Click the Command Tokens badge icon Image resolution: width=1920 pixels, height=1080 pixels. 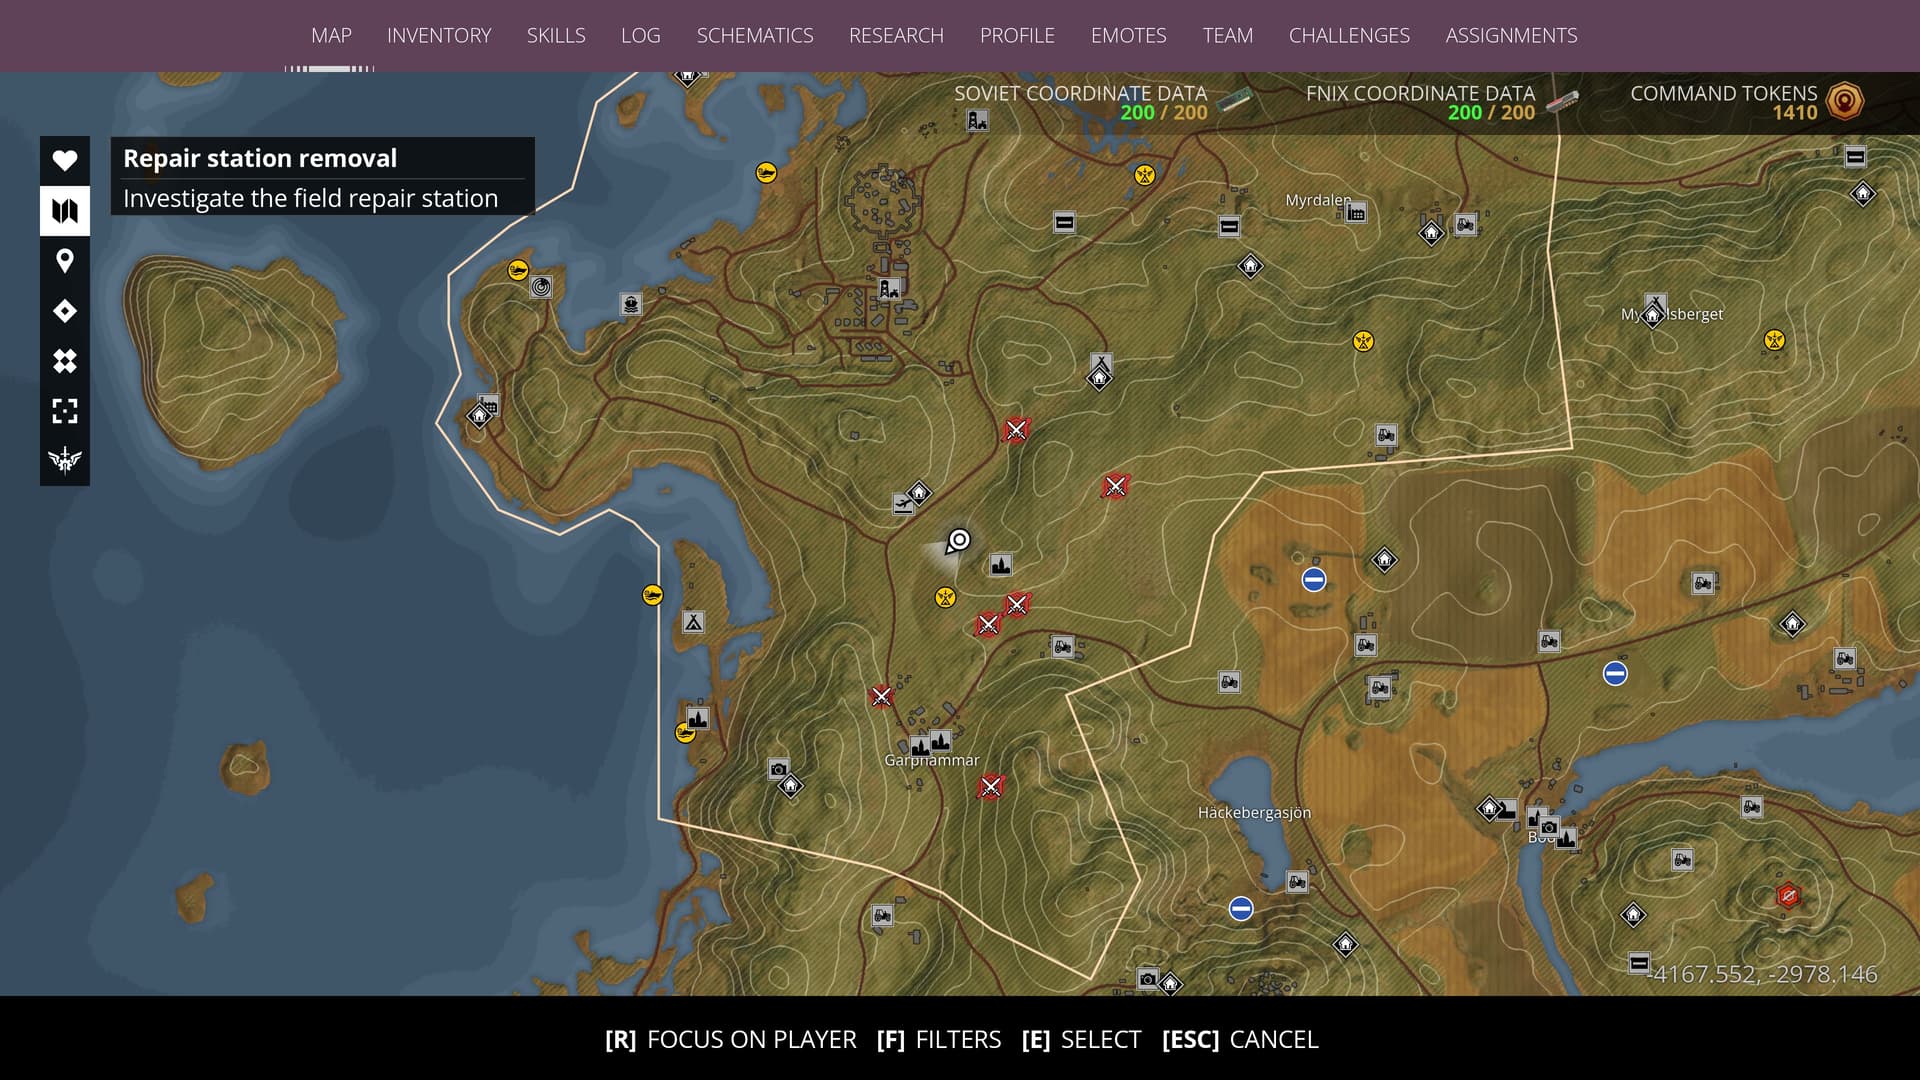pos(1845,101)
